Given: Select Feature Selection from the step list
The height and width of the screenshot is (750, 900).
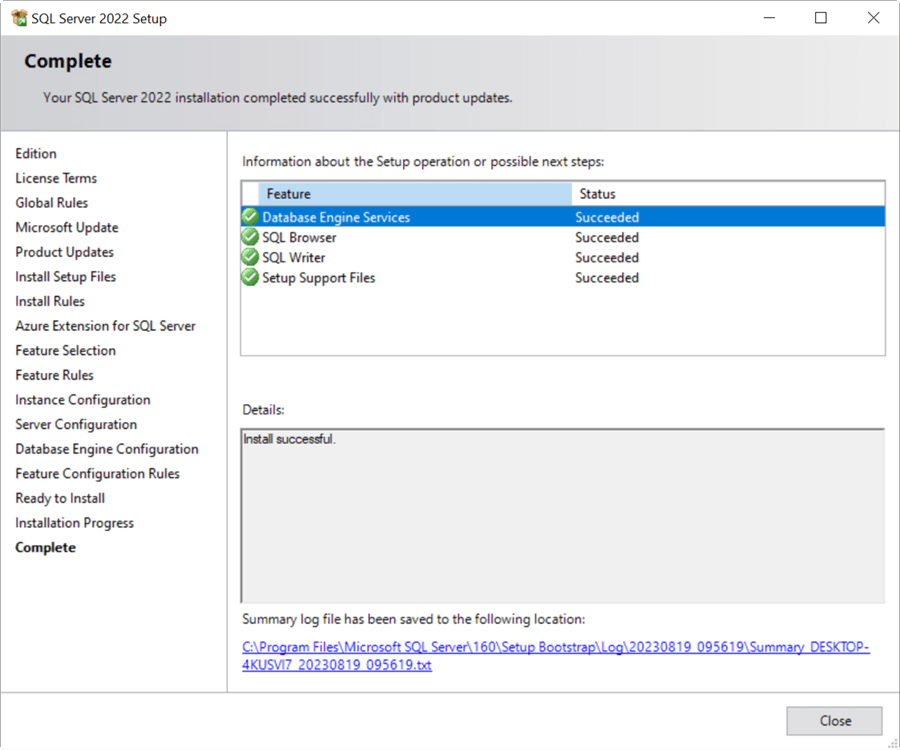Looking at the screenshot, I should [65, 350].
